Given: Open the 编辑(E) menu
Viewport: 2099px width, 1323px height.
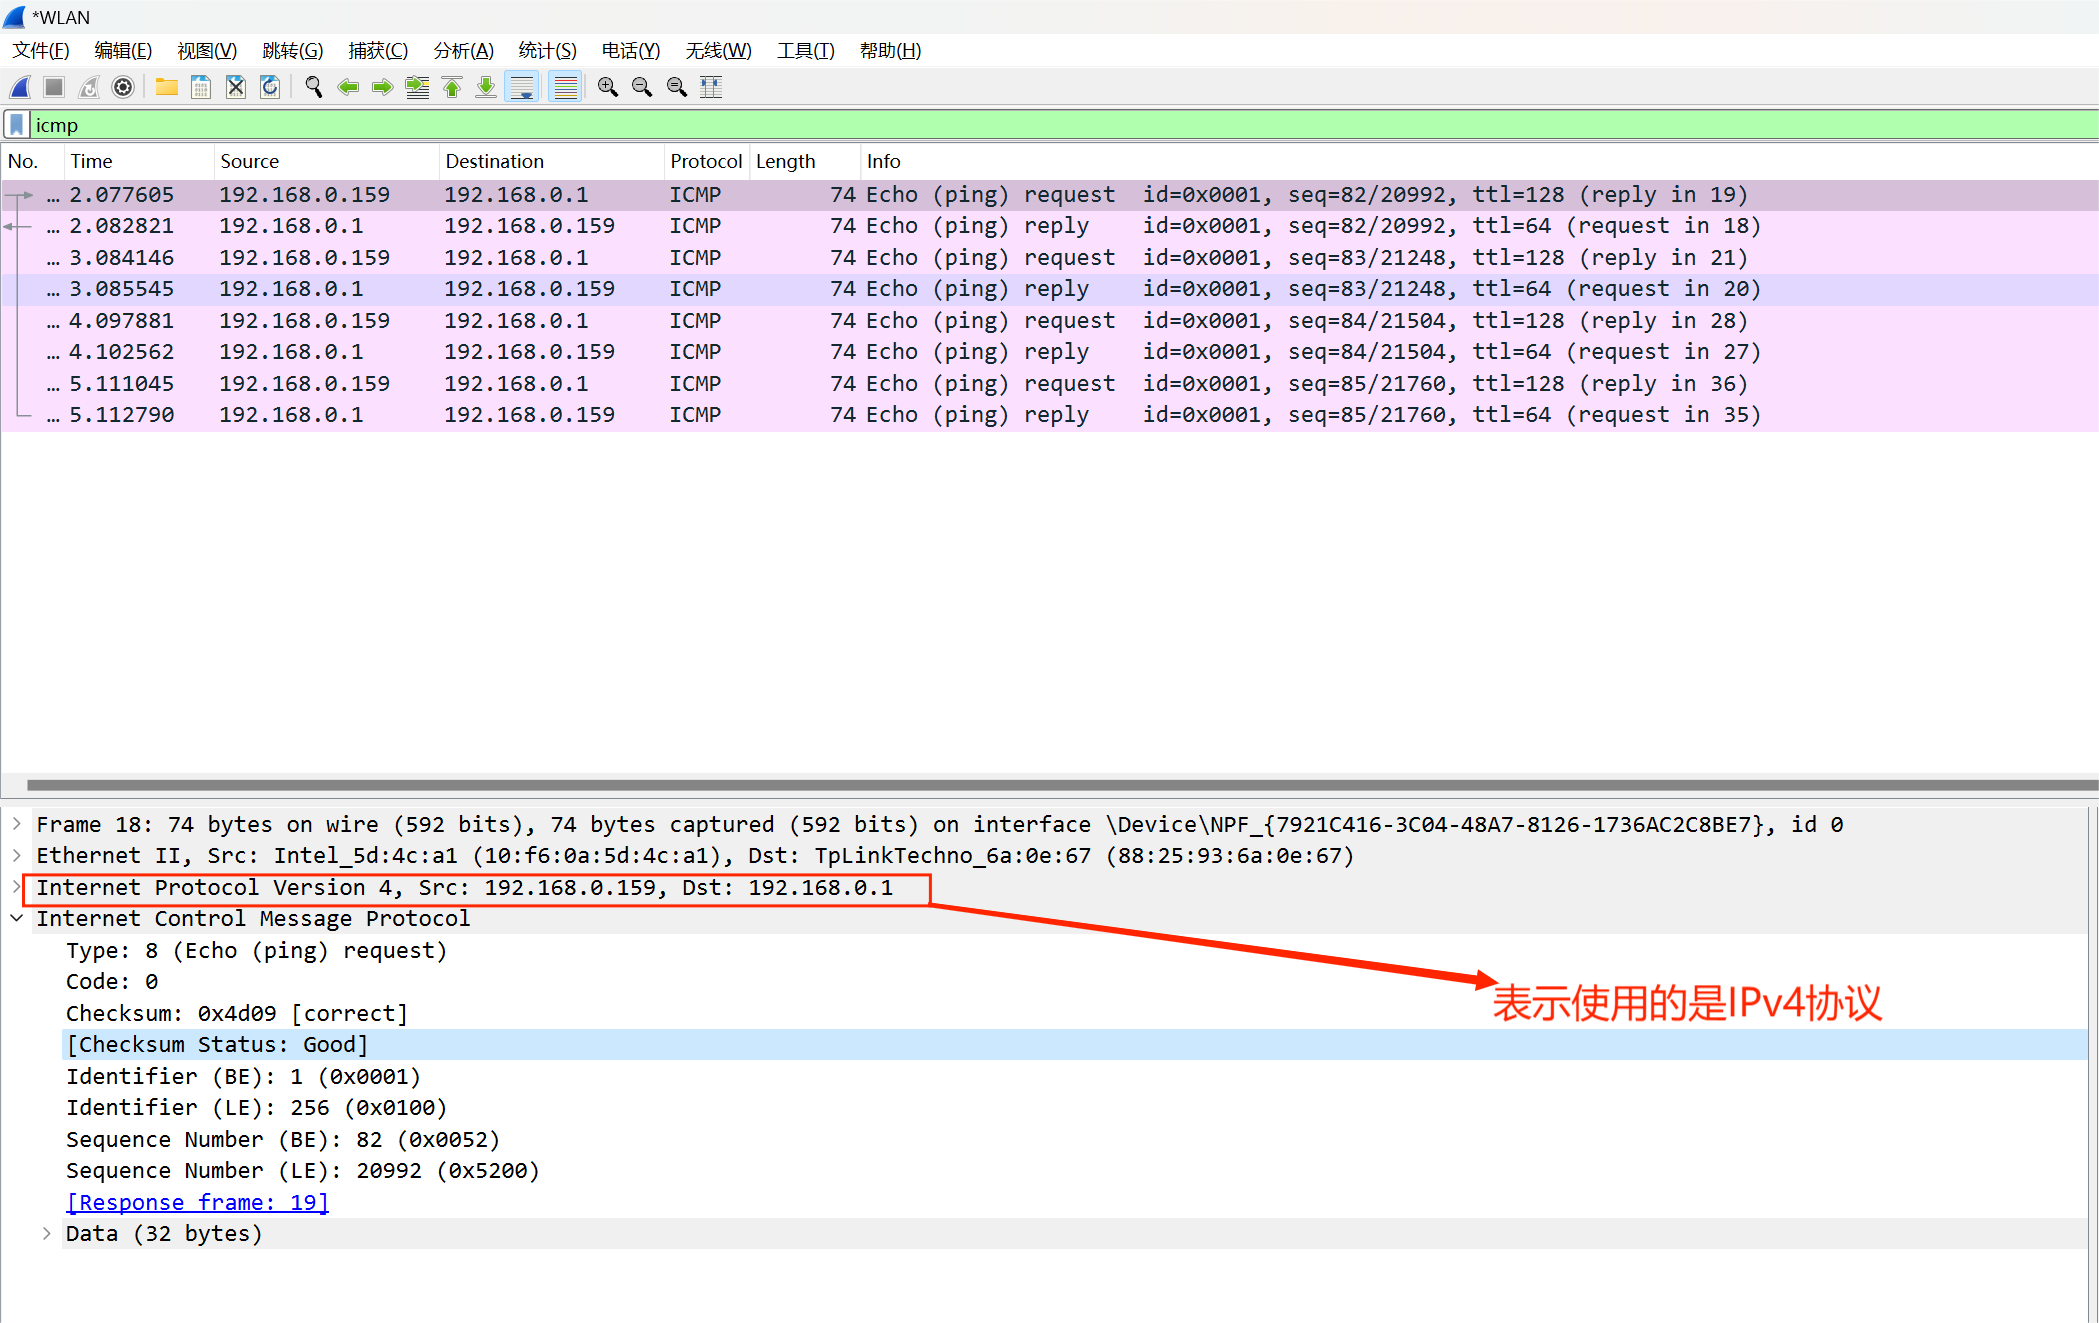Looking at the screenshot, I should pos(123,51).
